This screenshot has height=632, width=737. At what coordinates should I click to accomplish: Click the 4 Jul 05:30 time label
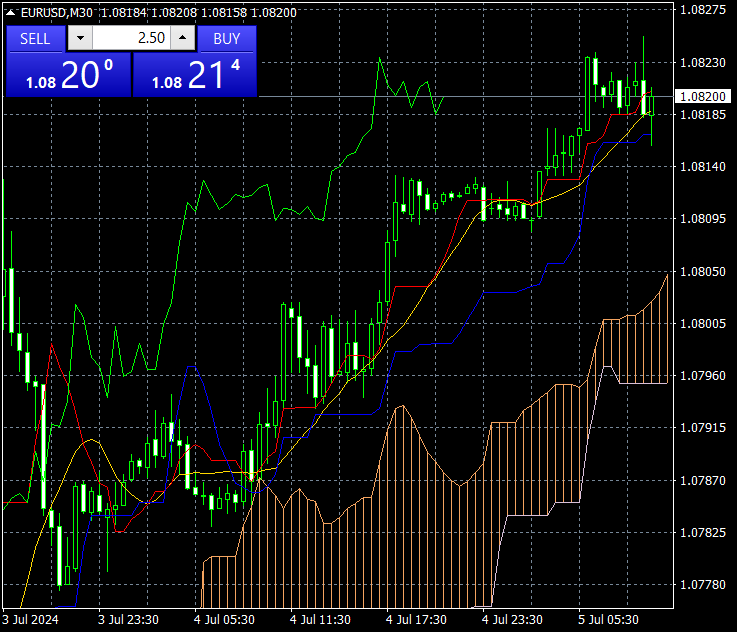click(x=224, y=620)
